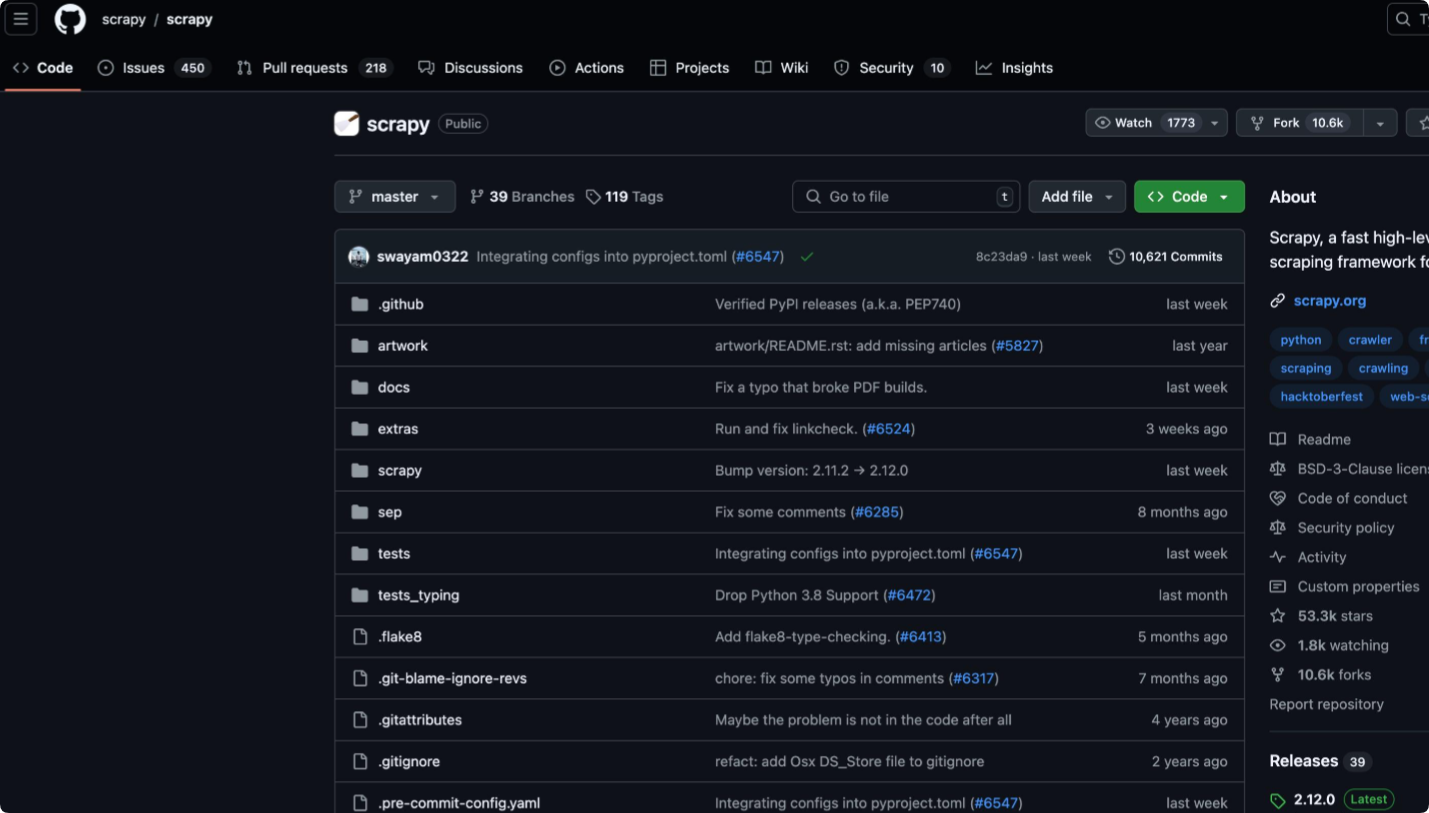The image size is (1429, 813).
Task: Click the fork icon beside 10.6k forks
Action: pyautogui.click(x=1277, y=675)
